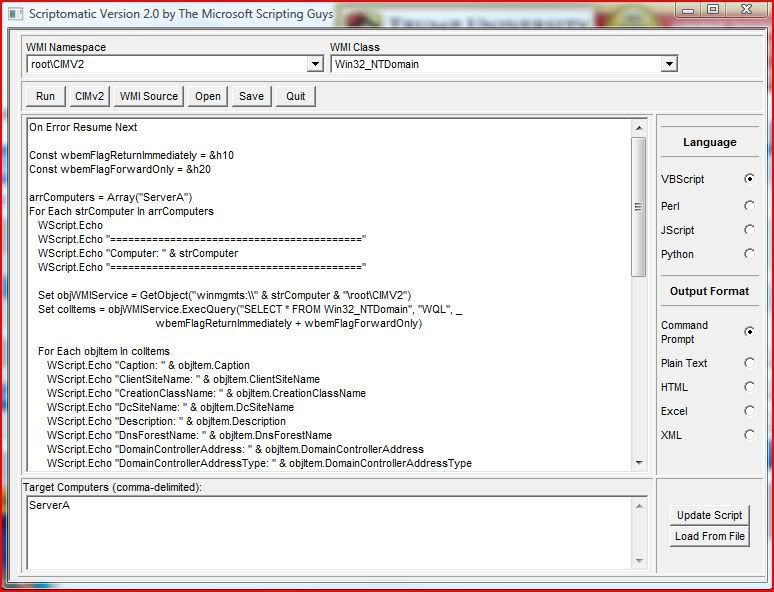Click the CIMv2 button
Viewport: 774px width, 592px height.
point(89,96)
